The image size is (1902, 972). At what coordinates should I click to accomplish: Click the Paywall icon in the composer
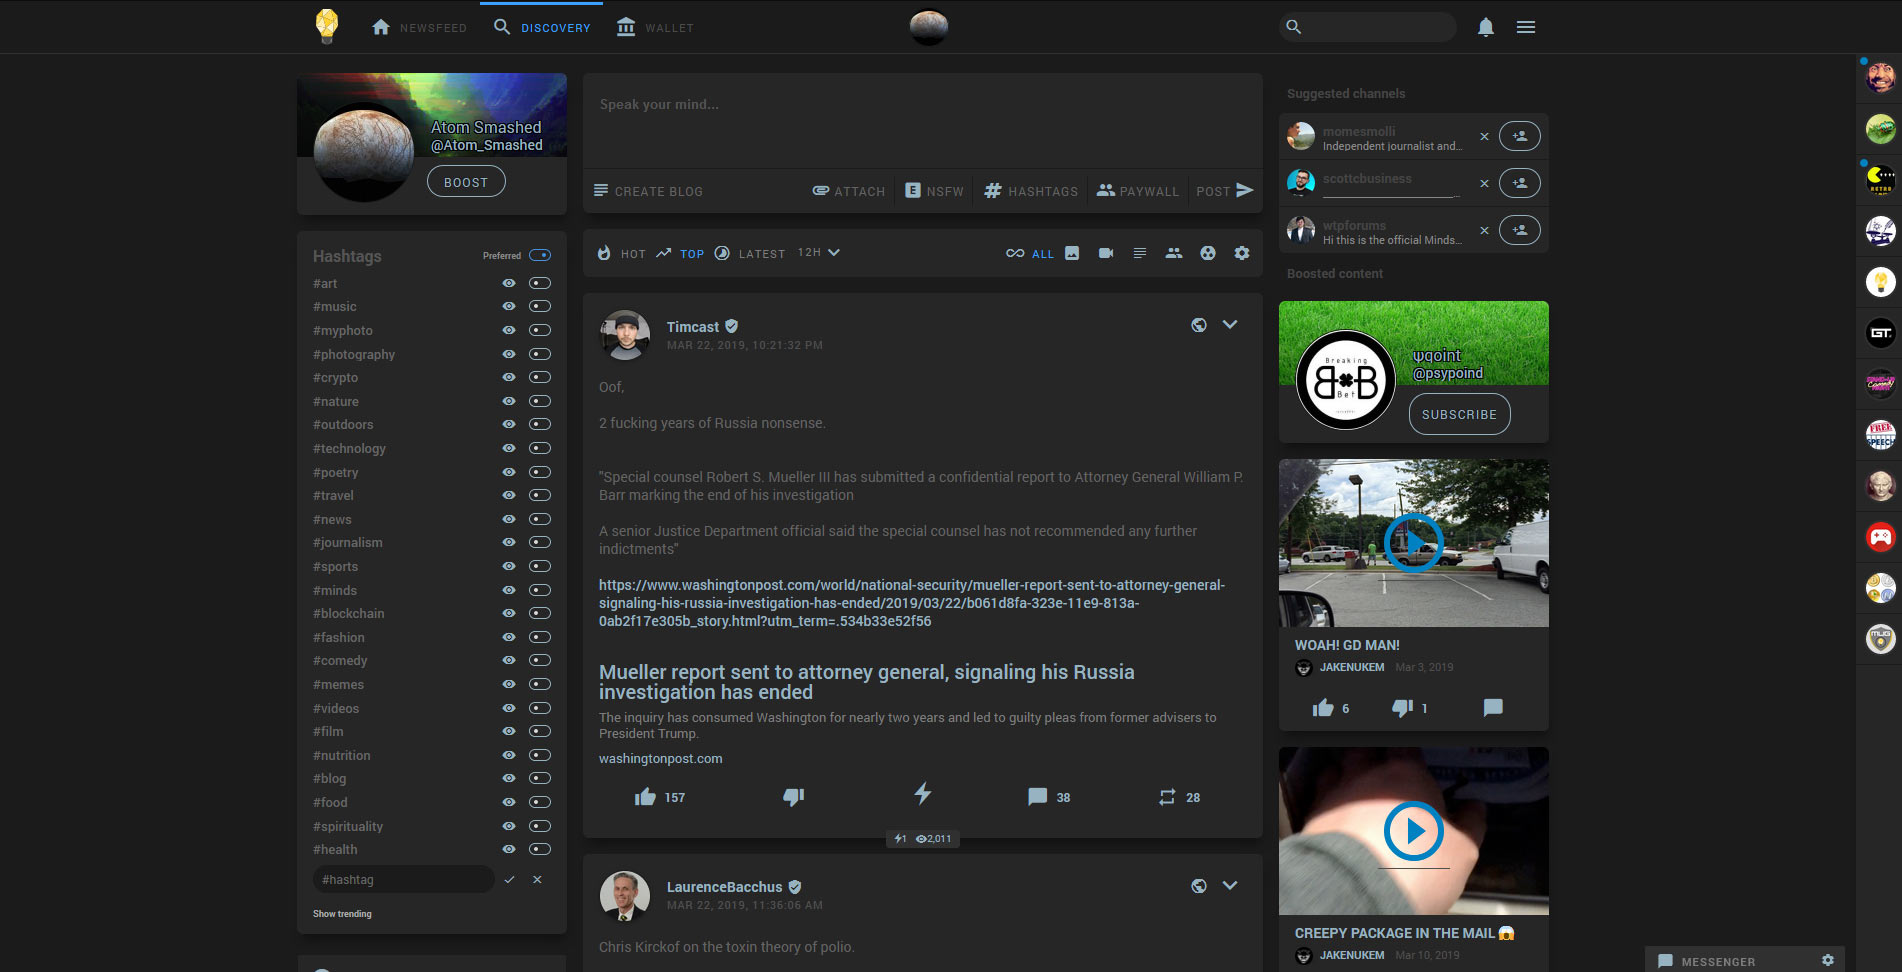pos(1104,190)
